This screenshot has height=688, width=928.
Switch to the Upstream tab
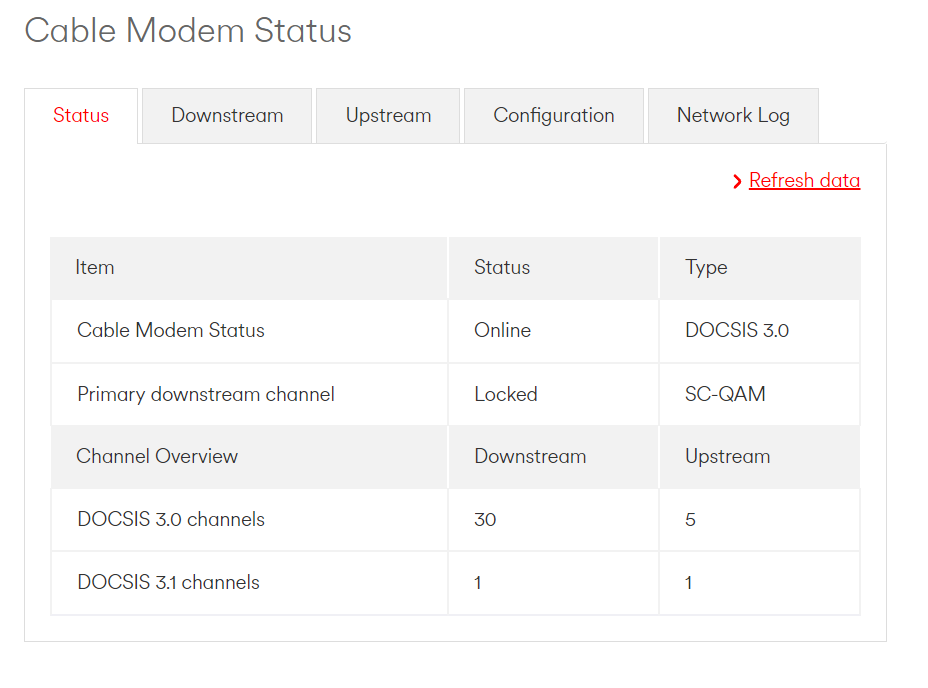388,115
